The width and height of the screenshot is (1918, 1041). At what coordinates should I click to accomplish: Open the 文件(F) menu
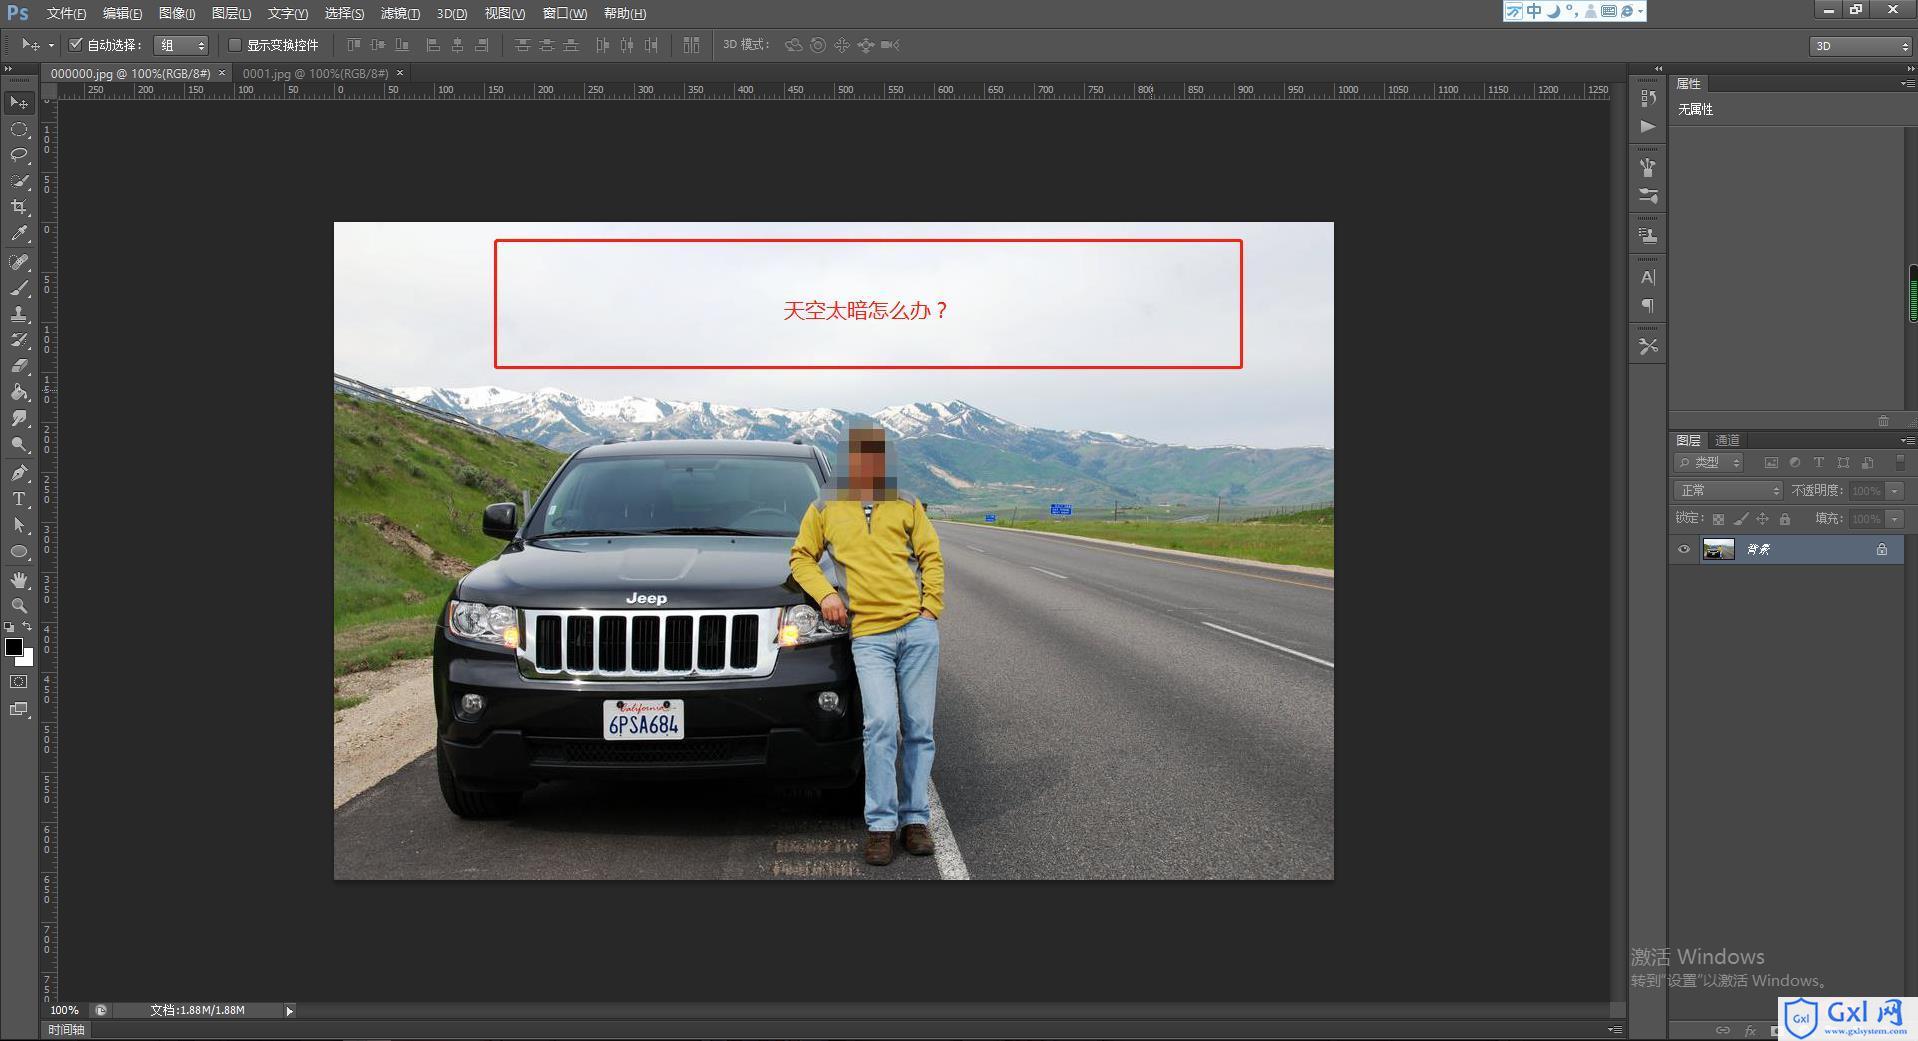tap(66, 13)
